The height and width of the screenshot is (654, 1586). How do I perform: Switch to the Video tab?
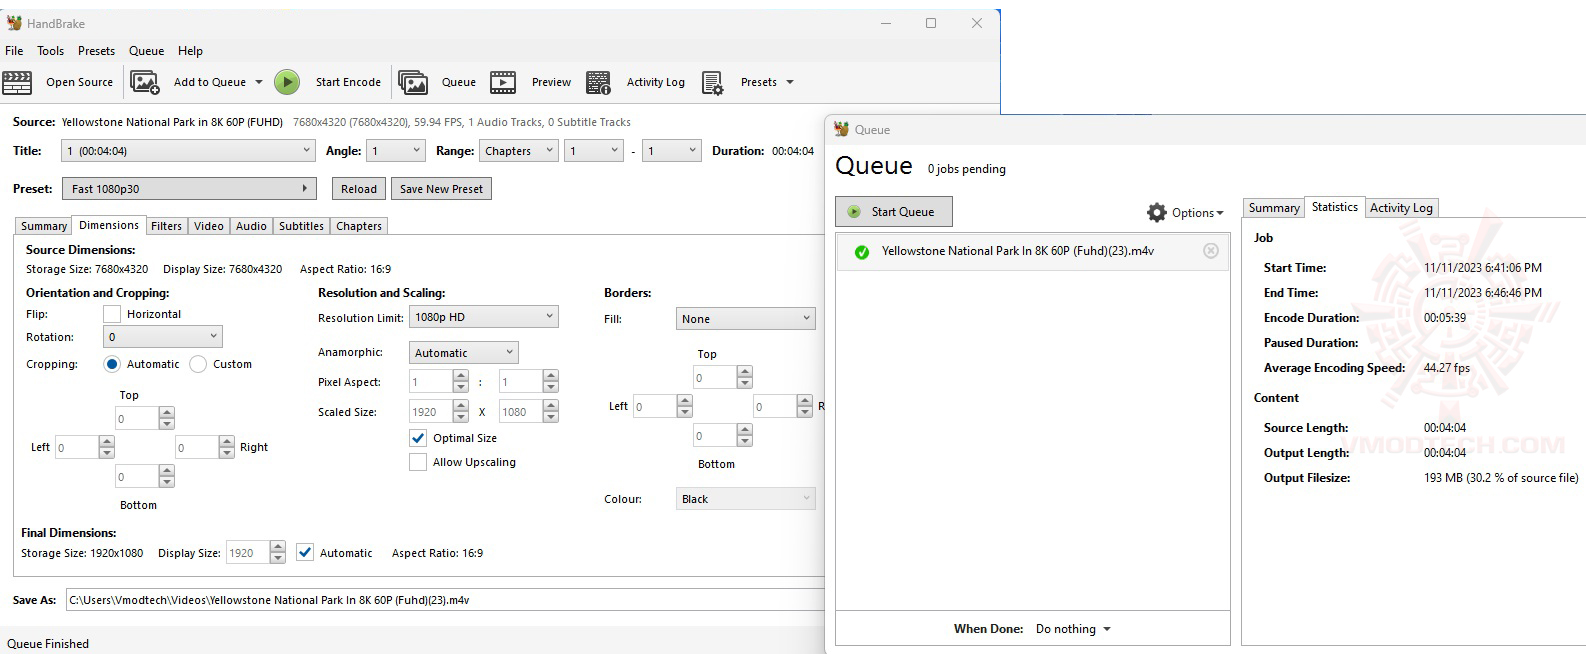209,226
